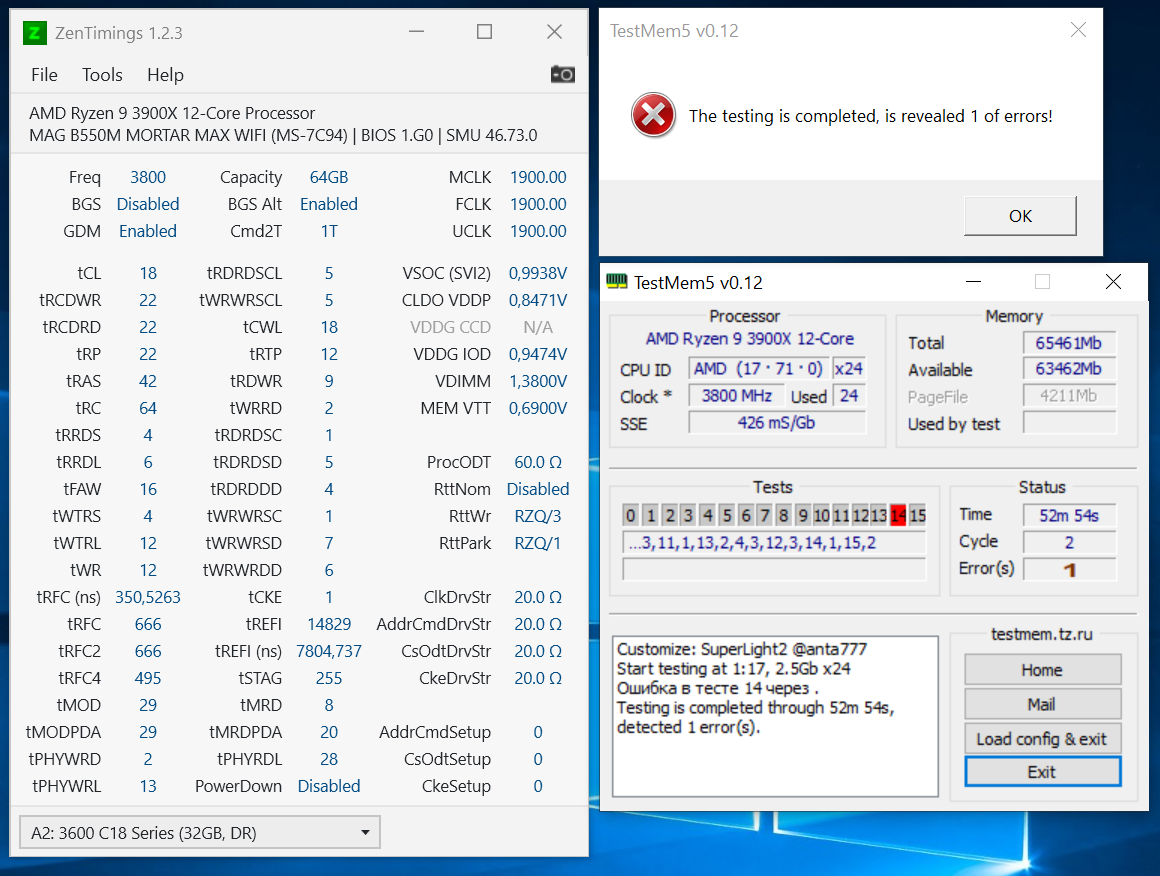Viewport: 1160px width, 876px height.
Task: Click the PowerDown Disabled value
Action: (328, 786)
